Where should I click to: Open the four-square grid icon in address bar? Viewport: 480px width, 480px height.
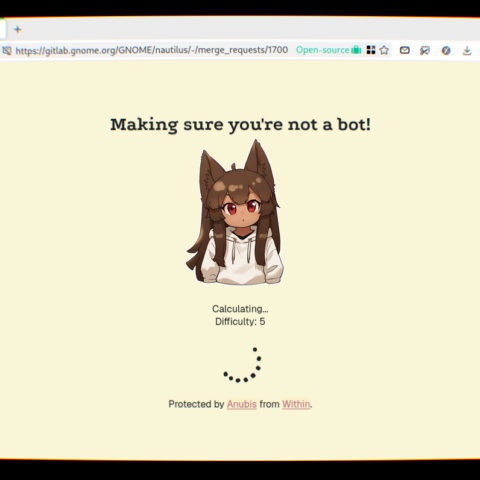[x=371, y=50]
